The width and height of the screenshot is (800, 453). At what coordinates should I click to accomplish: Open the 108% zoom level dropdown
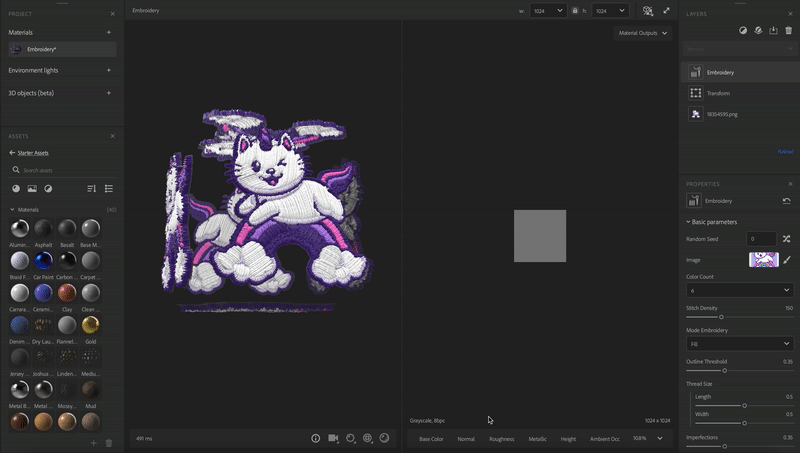point(648,438)
